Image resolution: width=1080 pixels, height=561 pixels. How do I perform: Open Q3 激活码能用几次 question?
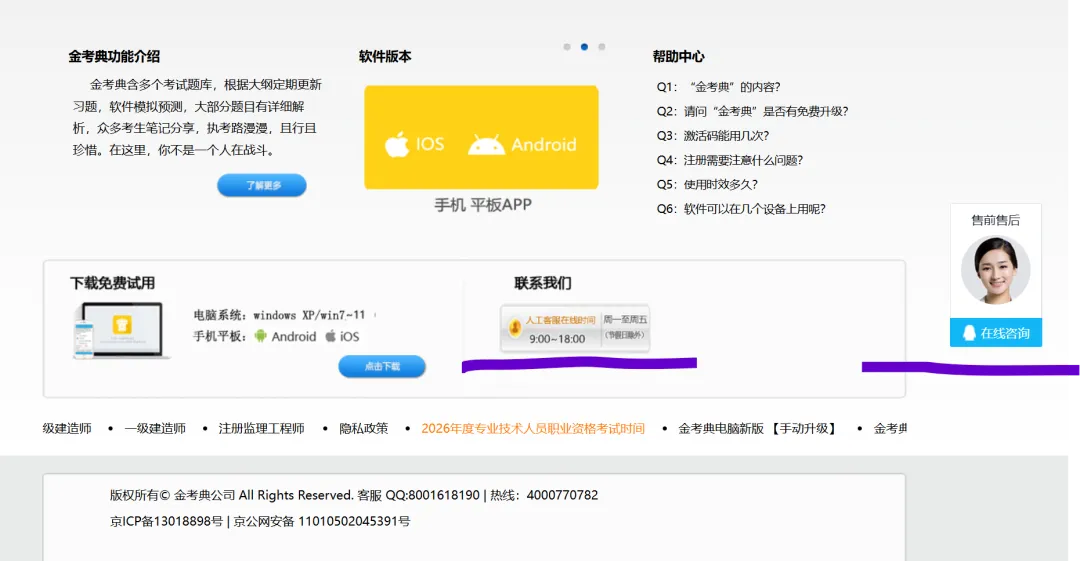coord(712,136)
